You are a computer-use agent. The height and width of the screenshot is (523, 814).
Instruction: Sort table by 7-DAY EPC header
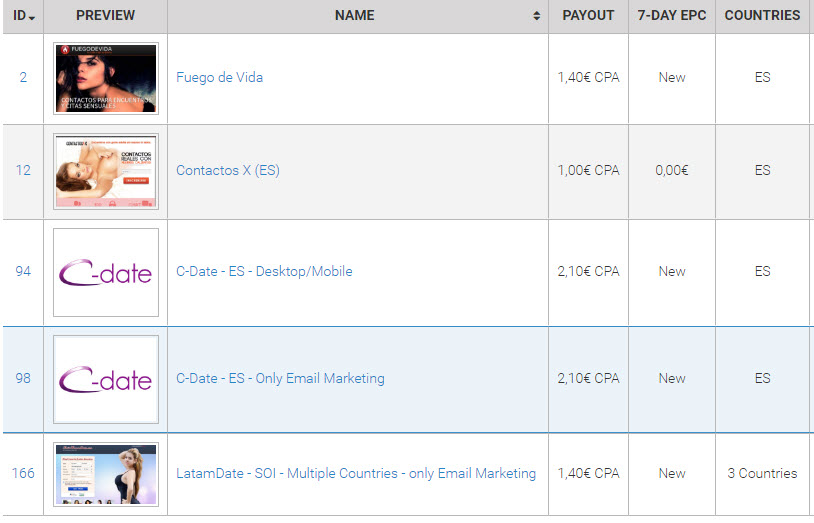(672, 16)
